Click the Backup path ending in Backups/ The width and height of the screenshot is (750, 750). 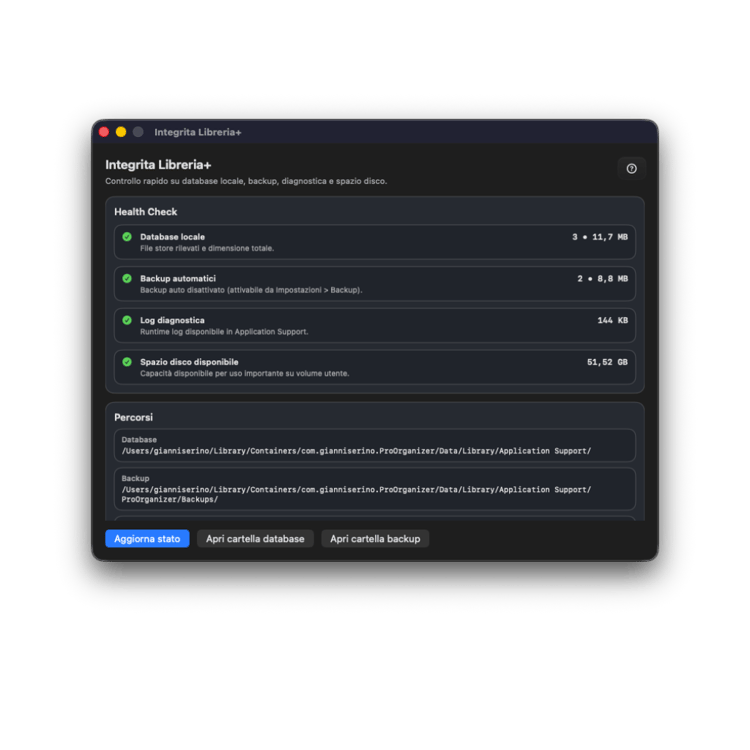(356, 494)
